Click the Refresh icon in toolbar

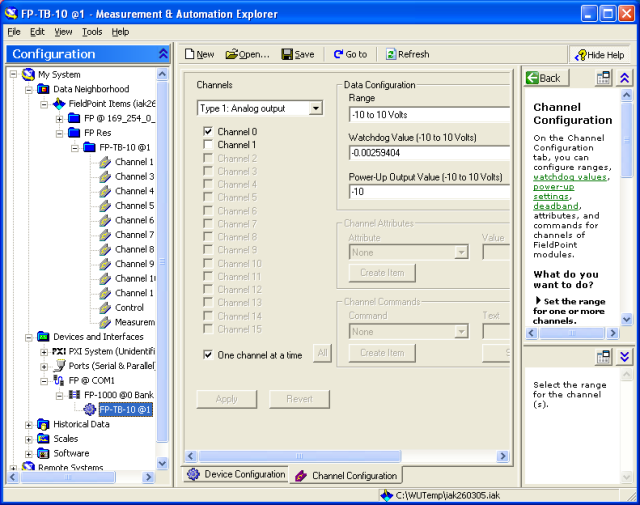point(391,54)
